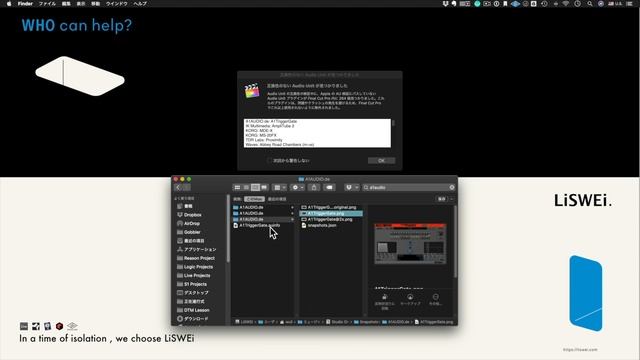
Task: Switch Finder to column view
Action: pyautogui.click(x=255, y=187)
